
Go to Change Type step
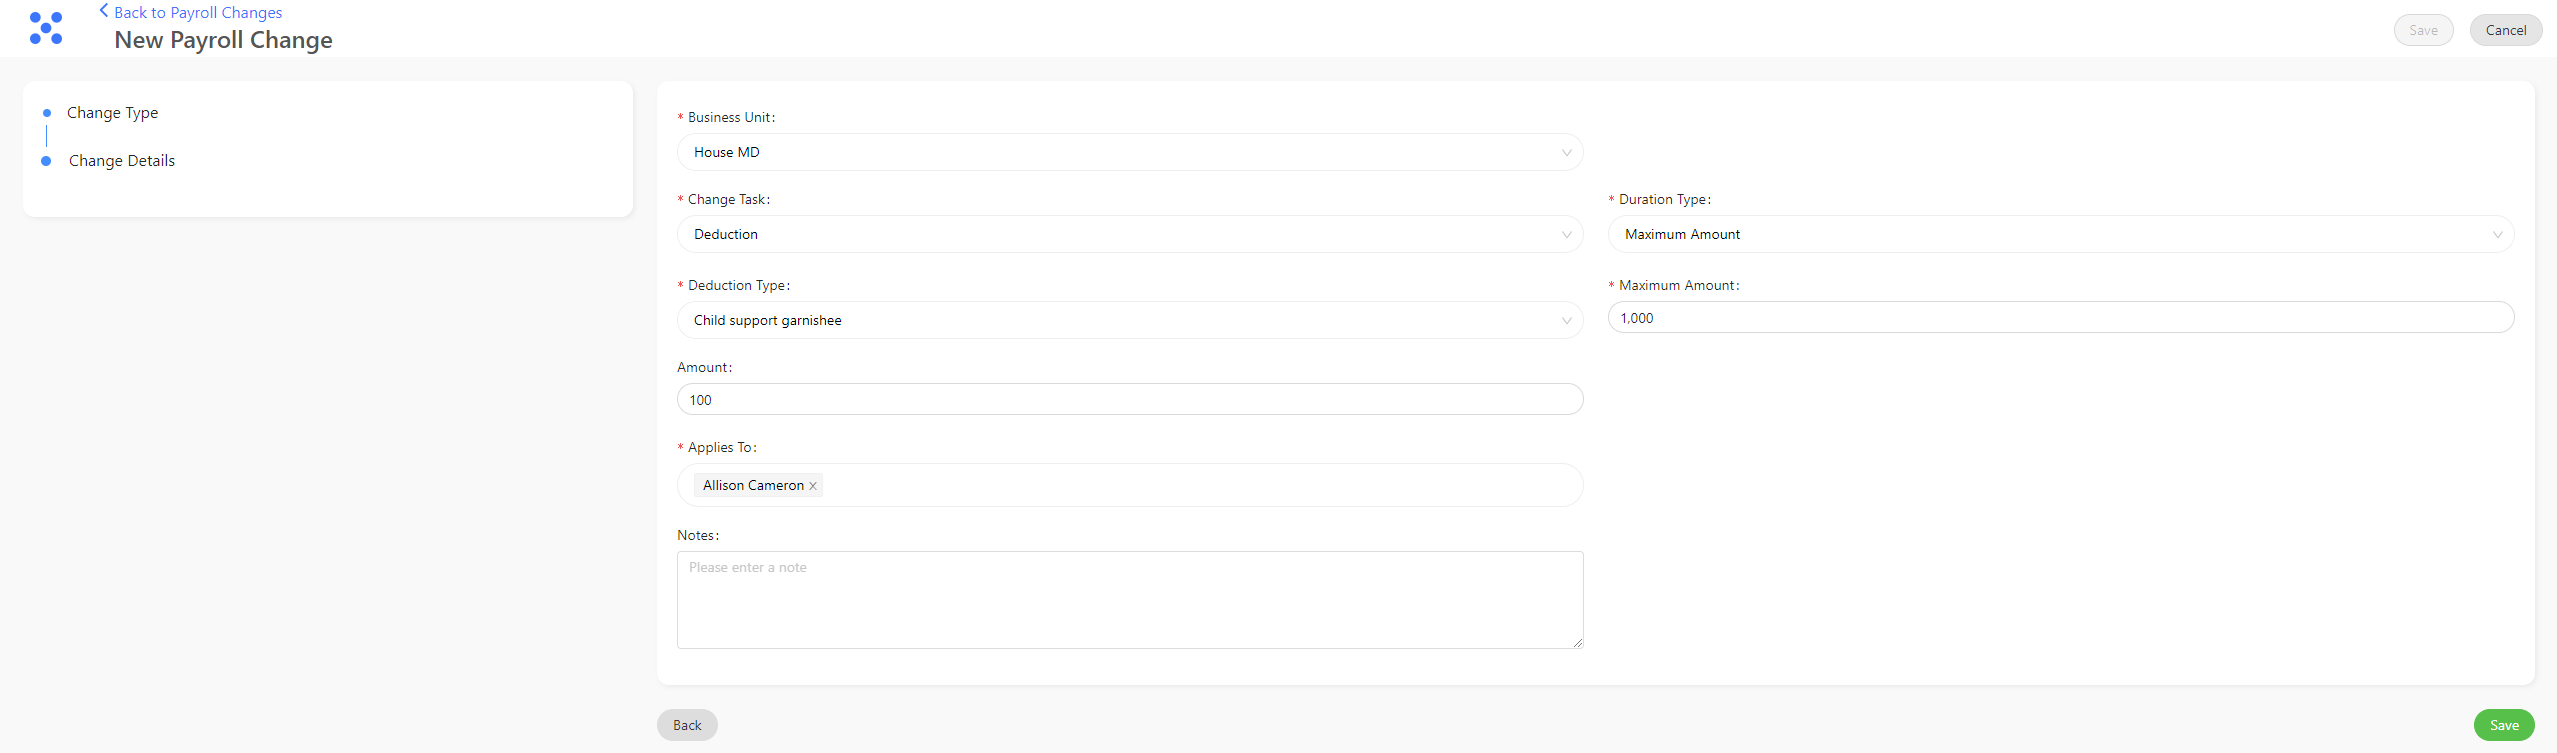tap(112, 113)
